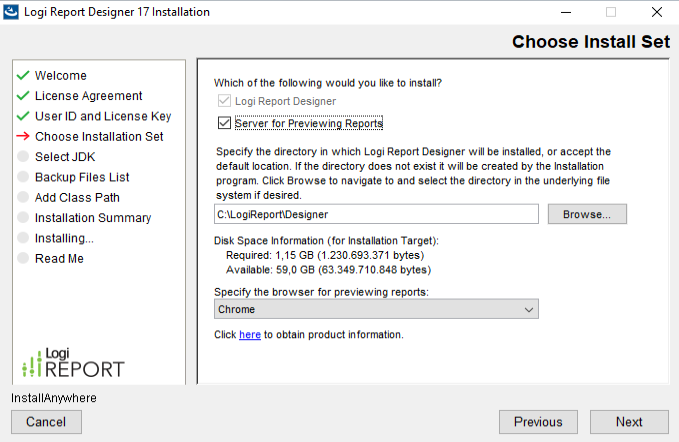Click the green checkmark beside Welcome

click(x=22, y=76)
